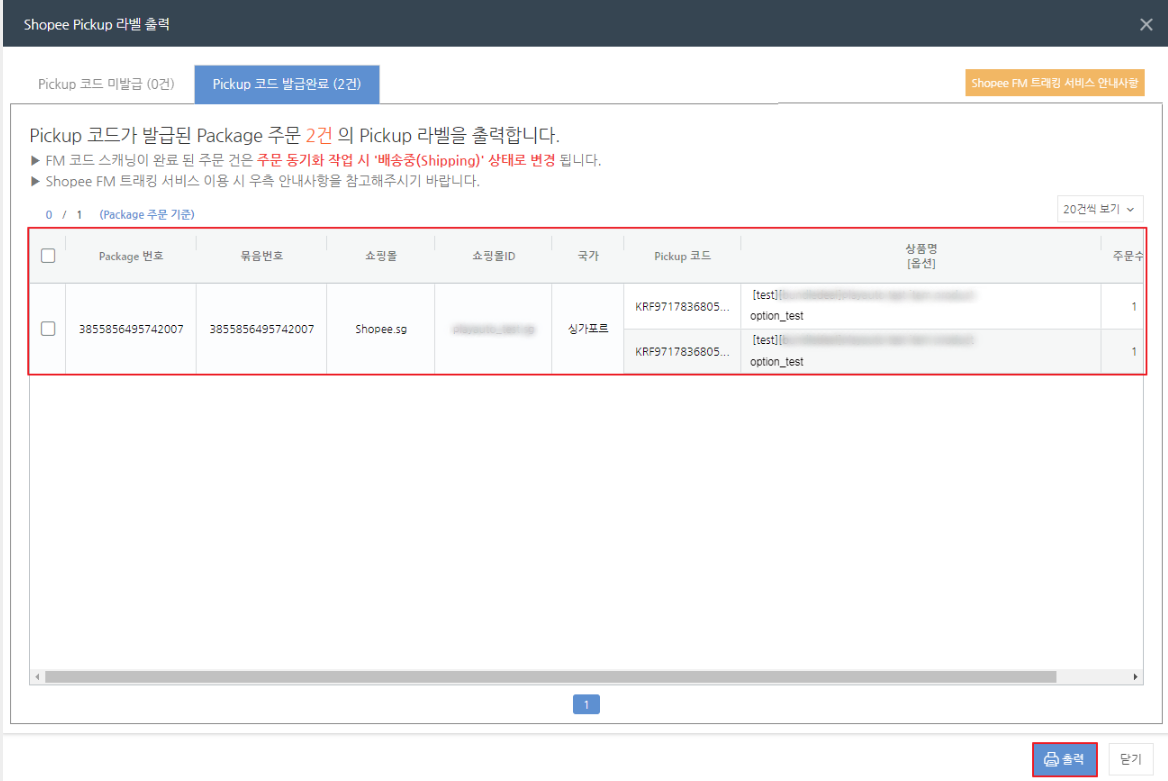Check the box for package 3855856495742007
This screenshot has height=781, width=1168.
[48, 329]
